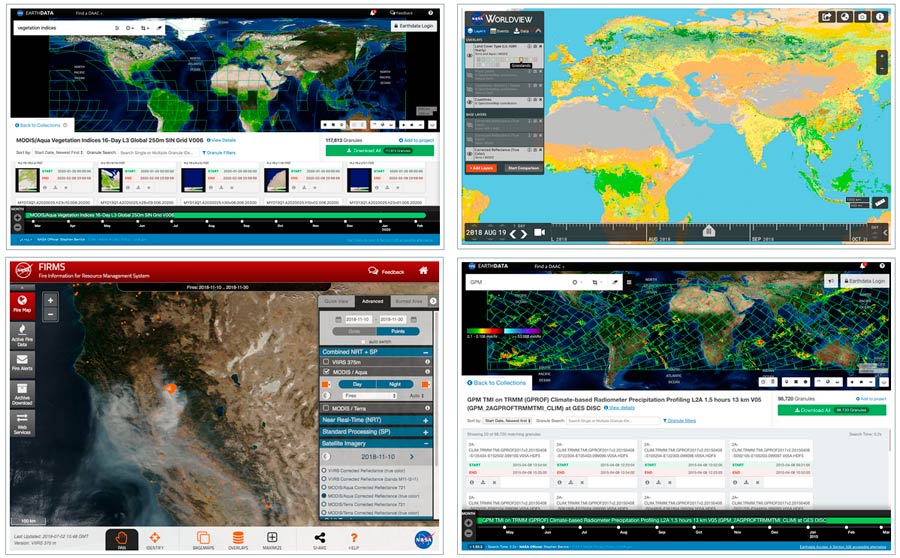Toggle the Points display mode in FIRMS
Screen dimensions: 900x558
click(398, 331)
